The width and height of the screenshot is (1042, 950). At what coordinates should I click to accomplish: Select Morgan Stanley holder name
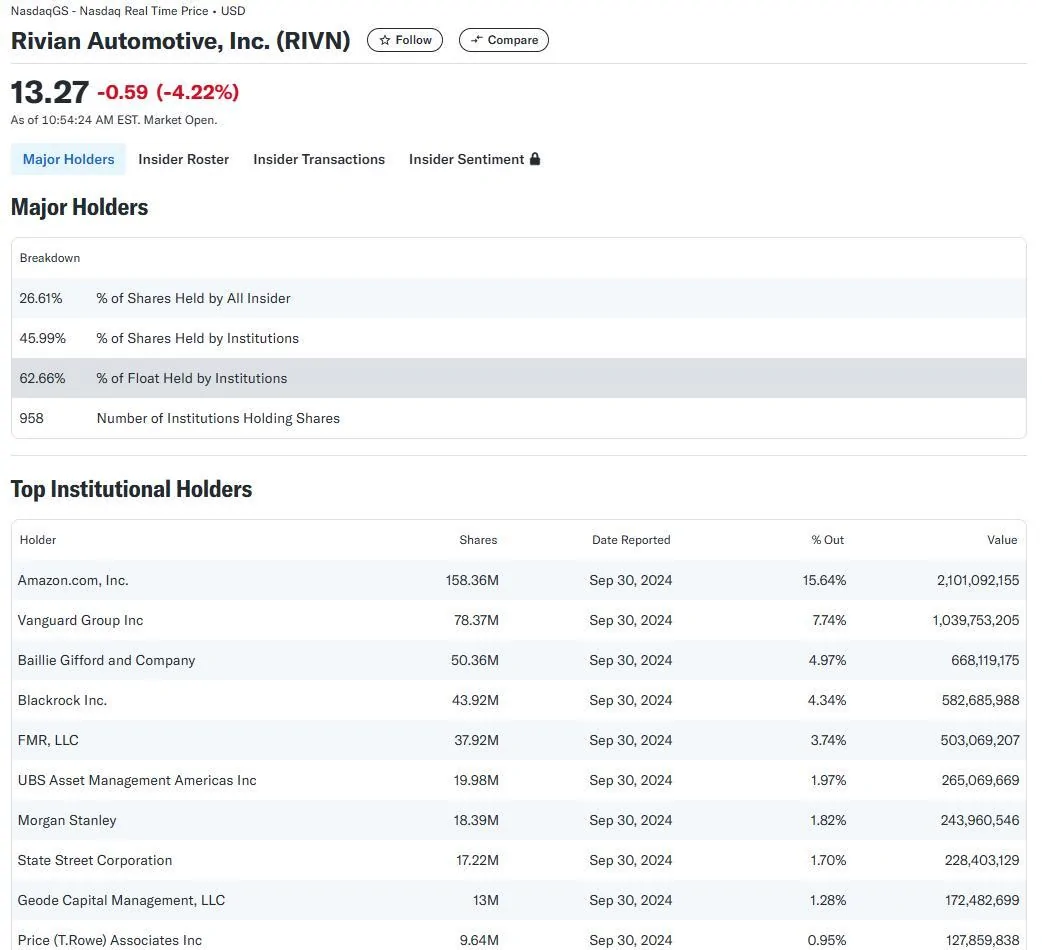click(67, 820)
